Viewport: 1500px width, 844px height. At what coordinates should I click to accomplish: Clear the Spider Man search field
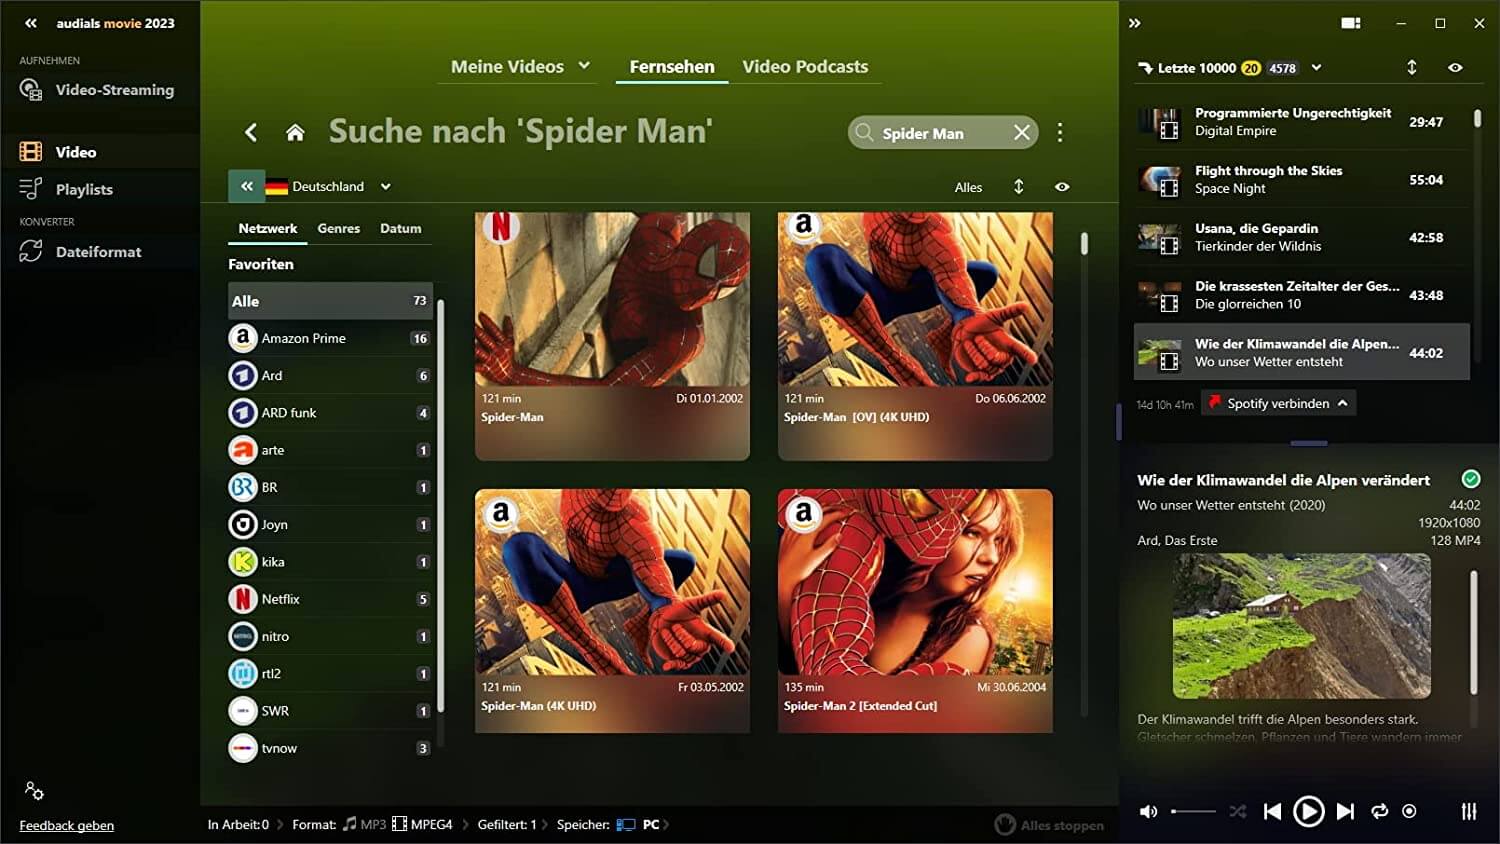1021,133
